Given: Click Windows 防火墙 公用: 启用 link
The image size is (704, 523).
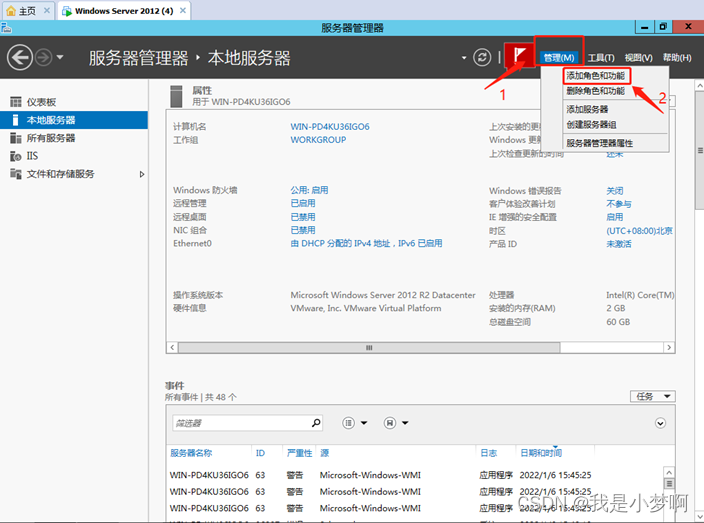Looking at the screenshot, I should [309, 190].
